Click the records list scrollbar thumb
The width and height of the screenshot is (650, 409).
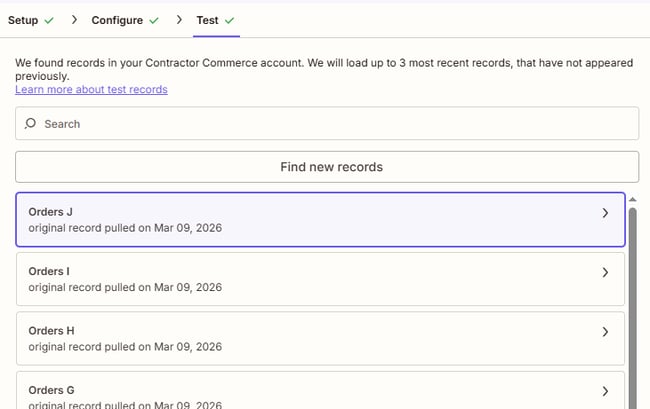[x=632, y=300]
